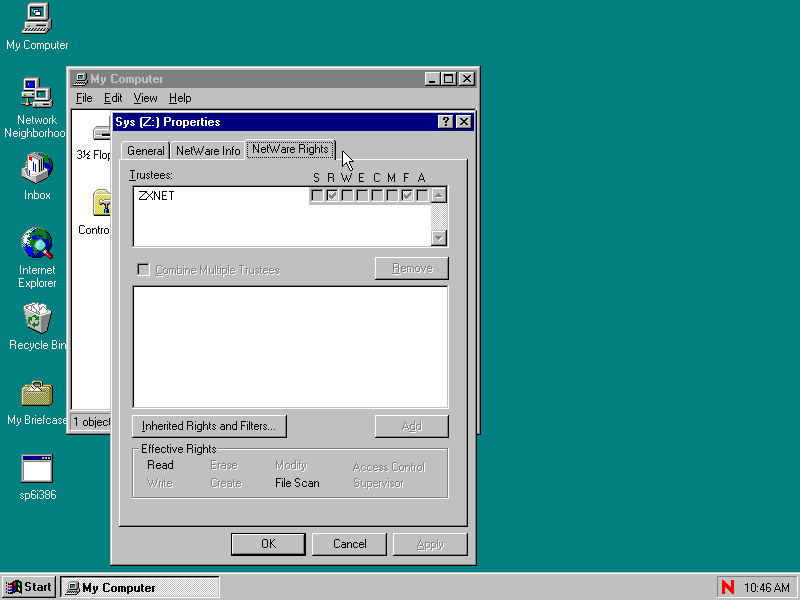Click the taskbar clock showing 10:46 AM

(767, 587)
